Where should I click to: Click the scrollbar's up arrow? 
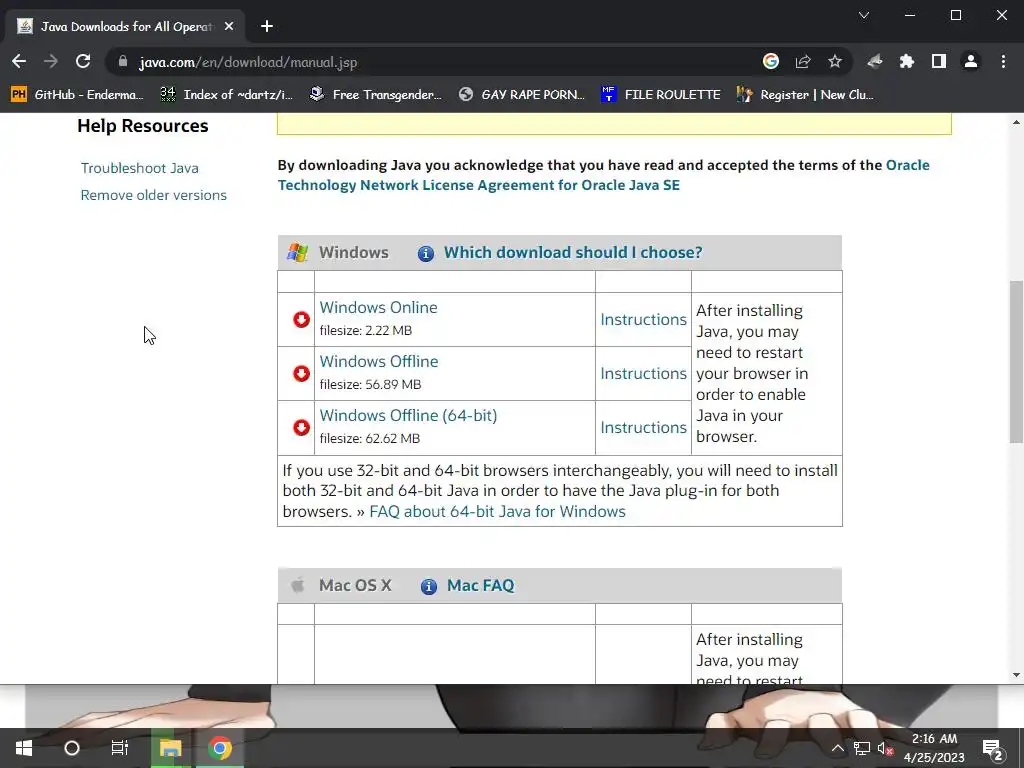pos(1016,122)
